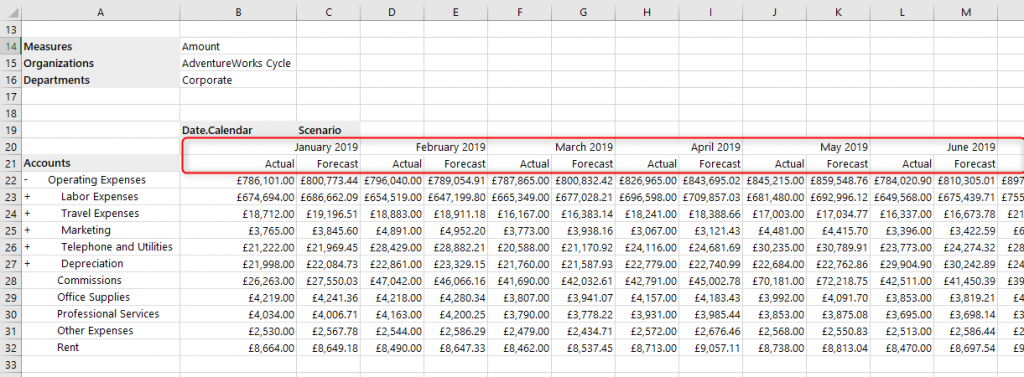Click Actual under January 2019
Viewport: 1024px width, 377px height.
[238, 163]
